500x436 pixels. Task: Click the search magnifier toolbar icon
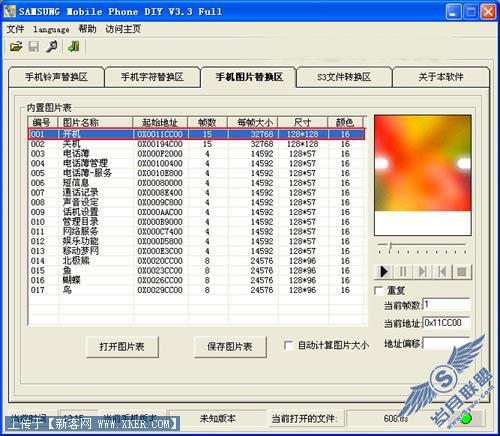pyautogui.click(x=52, y=46)
